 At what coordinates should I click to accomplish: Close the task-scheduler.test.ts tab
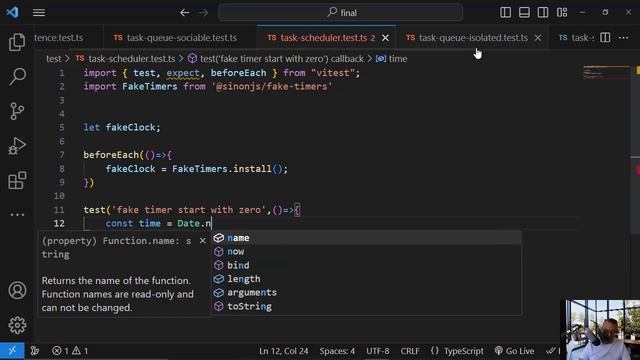385,38
